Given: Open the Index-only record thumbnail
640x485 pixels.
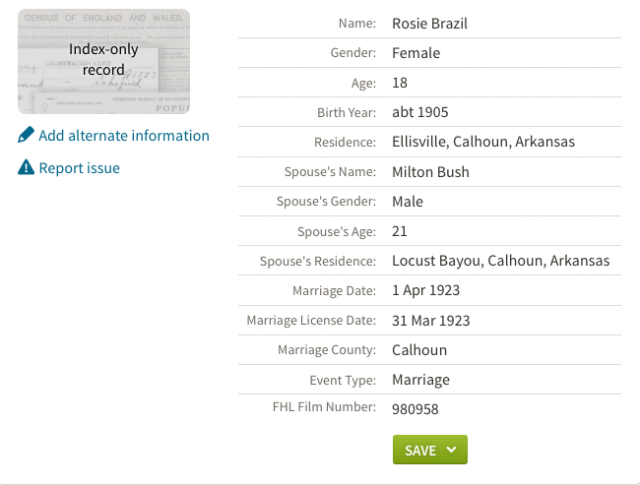Looking at the screenshot, I should 104,61.
